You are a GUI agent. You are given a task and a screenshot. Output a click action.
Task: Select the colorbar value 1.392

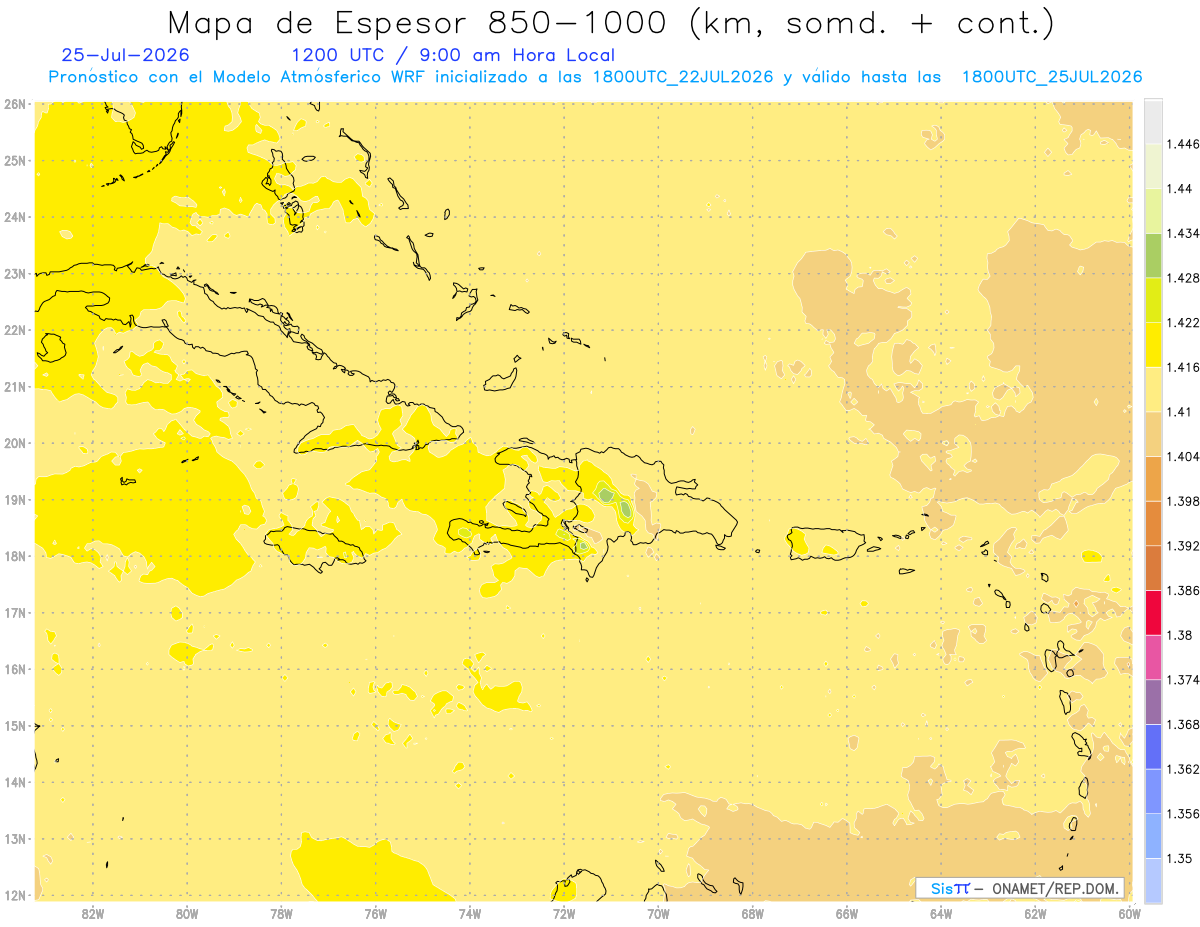(1183, 546)
